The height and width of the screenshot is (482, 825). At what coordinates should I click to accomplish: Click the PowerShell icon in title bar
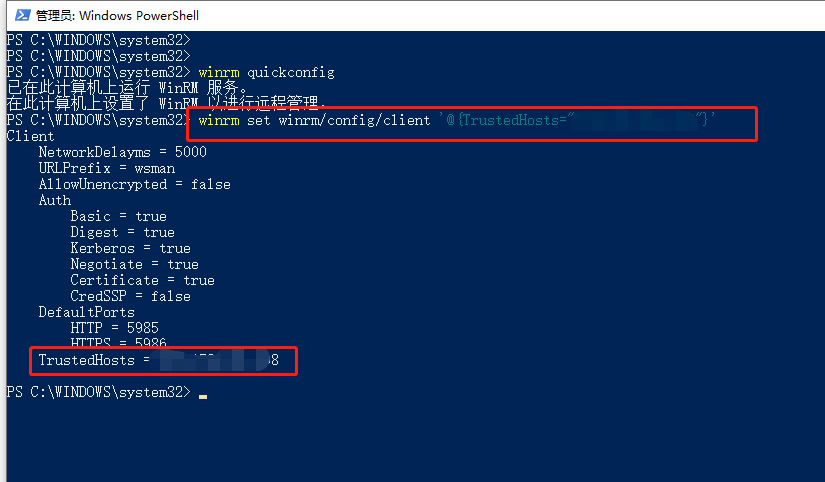(22, 15)
